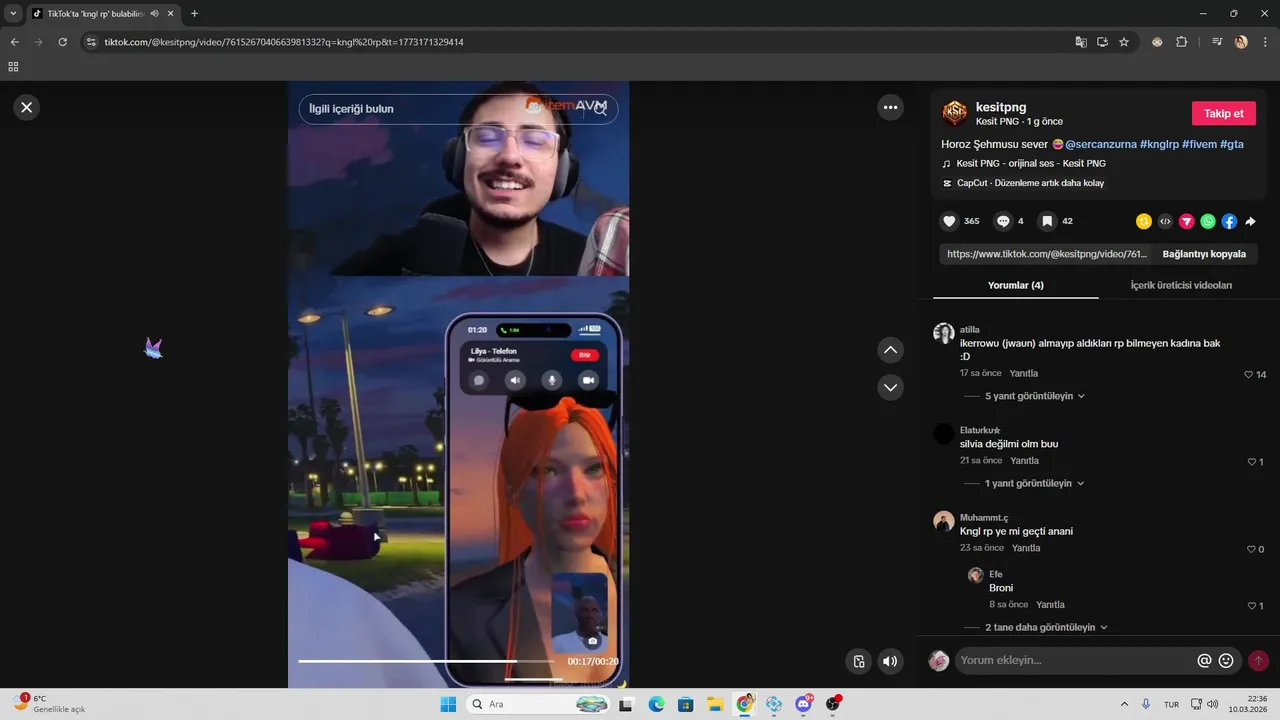Send to friends via the pink arrow icon
Viewport: 1280px width, 720px height.
(x=1187, y=221)
